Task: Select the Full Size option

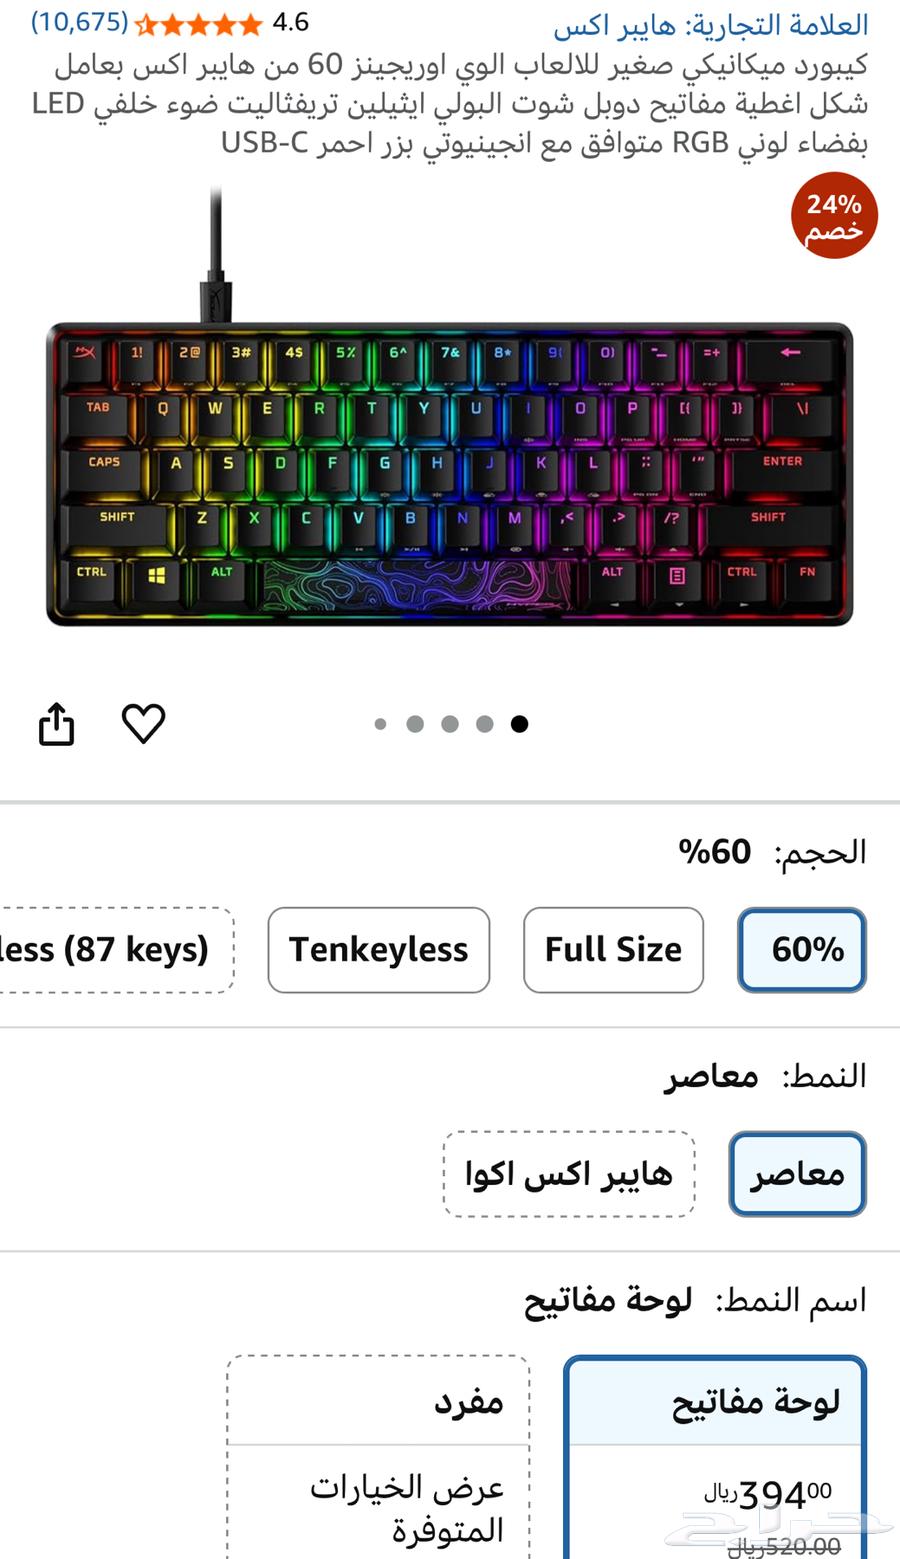Action: (613, 949)
